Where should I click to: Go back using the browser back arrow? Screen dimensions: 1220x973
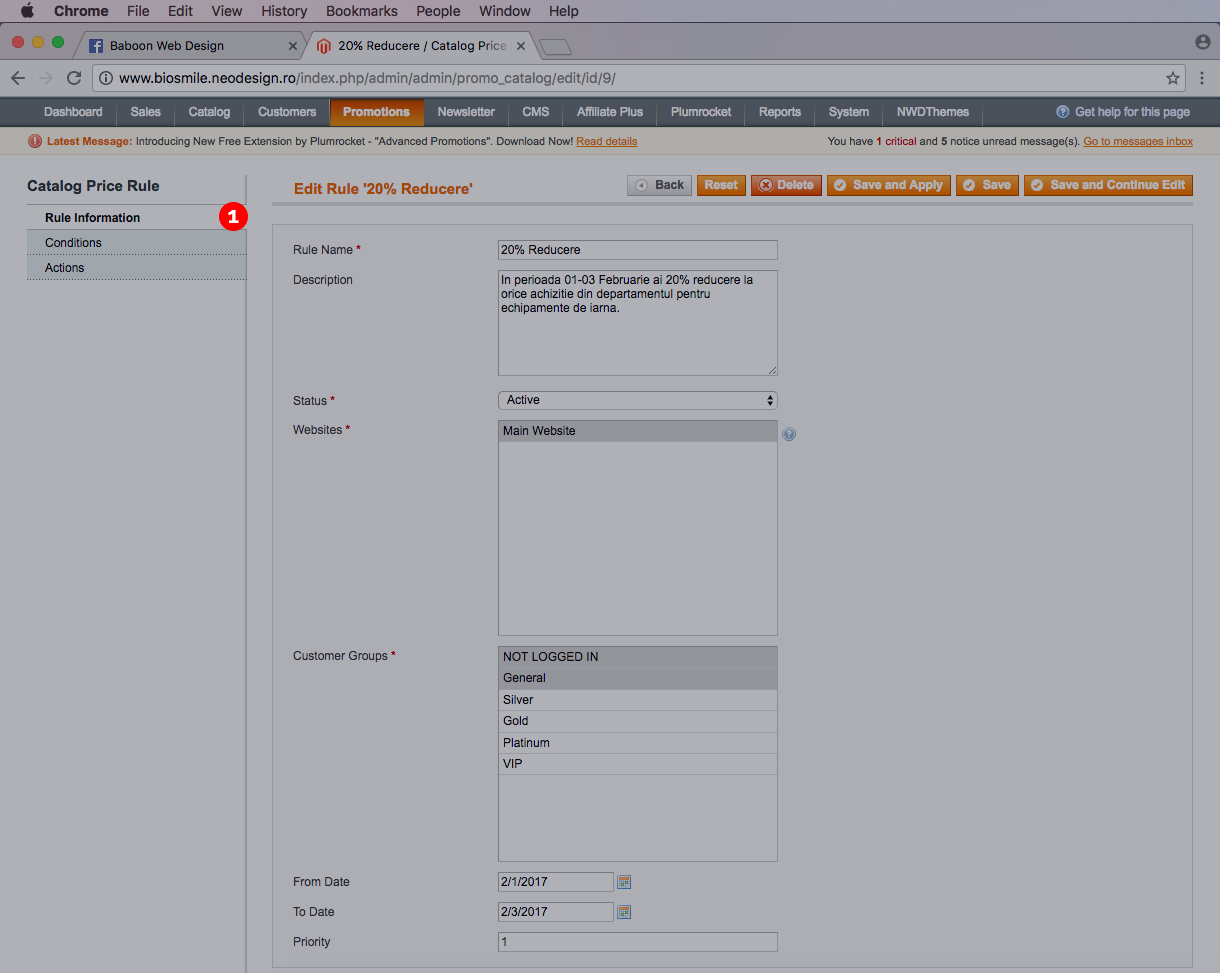[17, 77]
